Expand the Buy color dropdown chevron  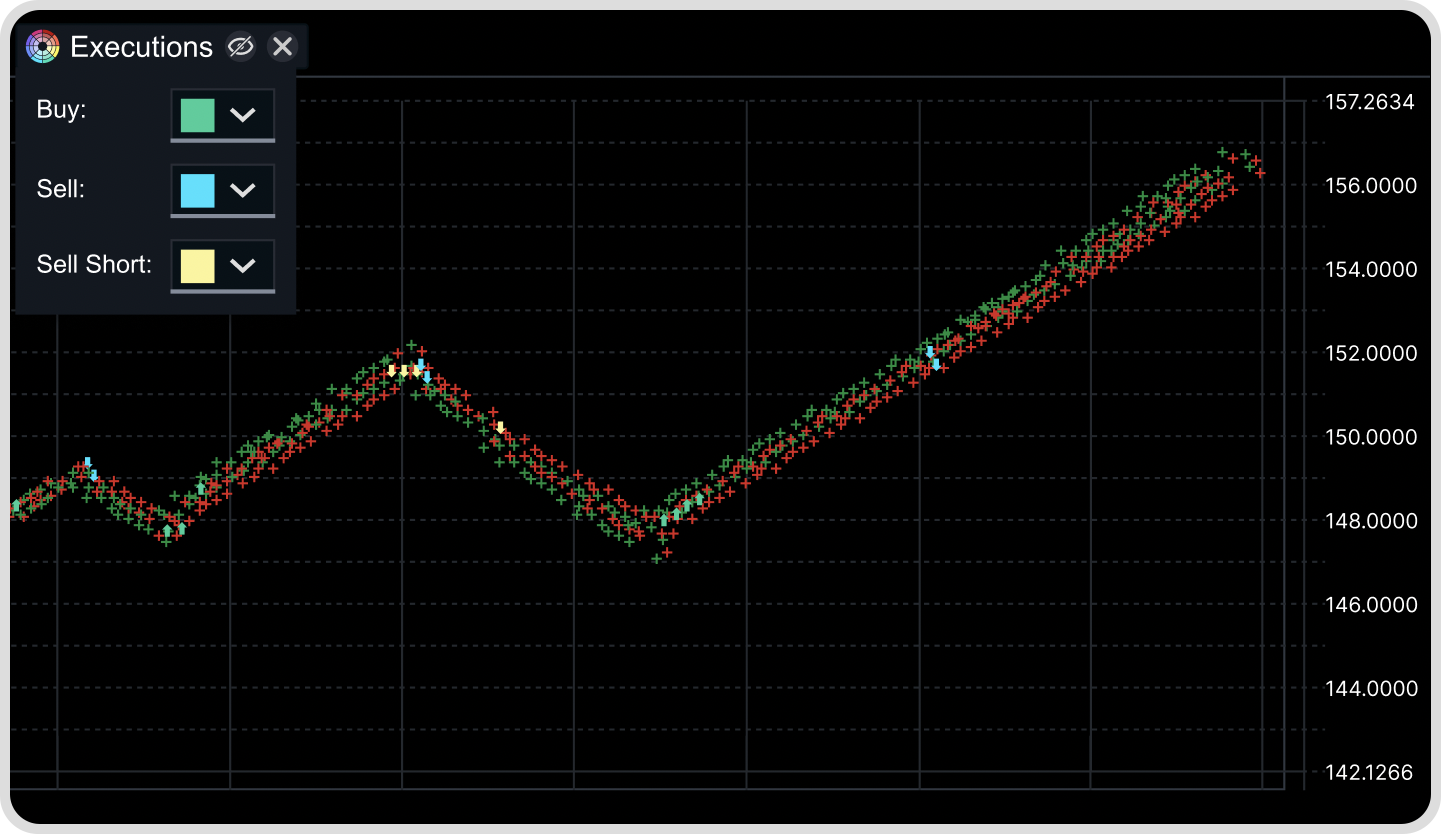tap(243, 115)
